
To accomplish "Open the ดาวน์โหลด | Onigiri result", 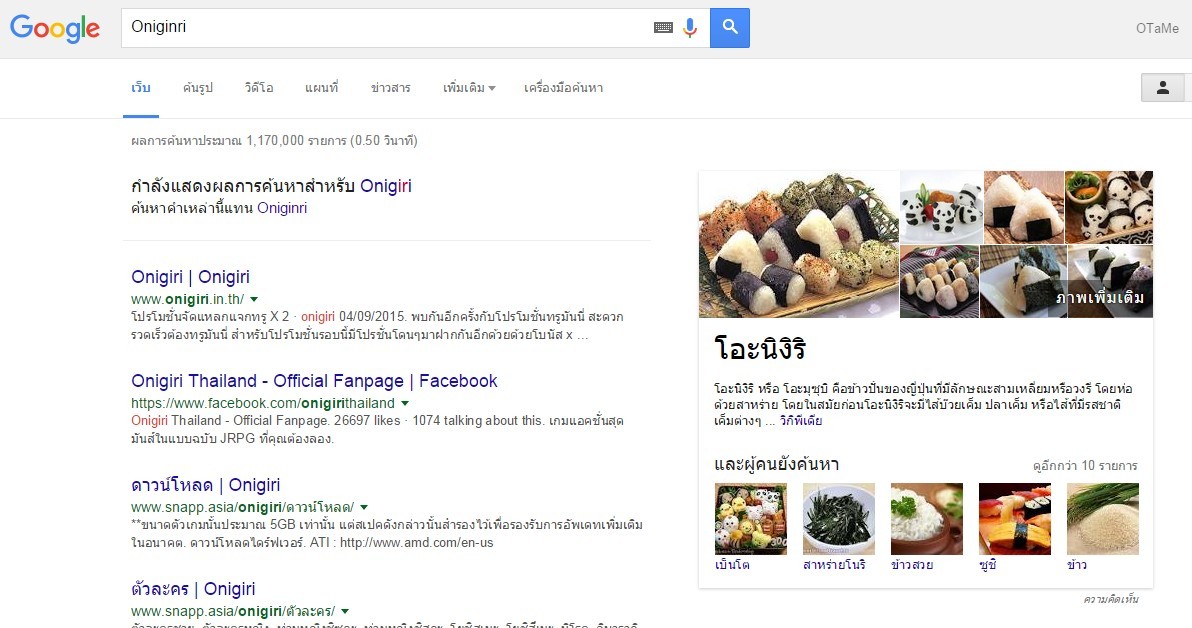I will (205, 485).
